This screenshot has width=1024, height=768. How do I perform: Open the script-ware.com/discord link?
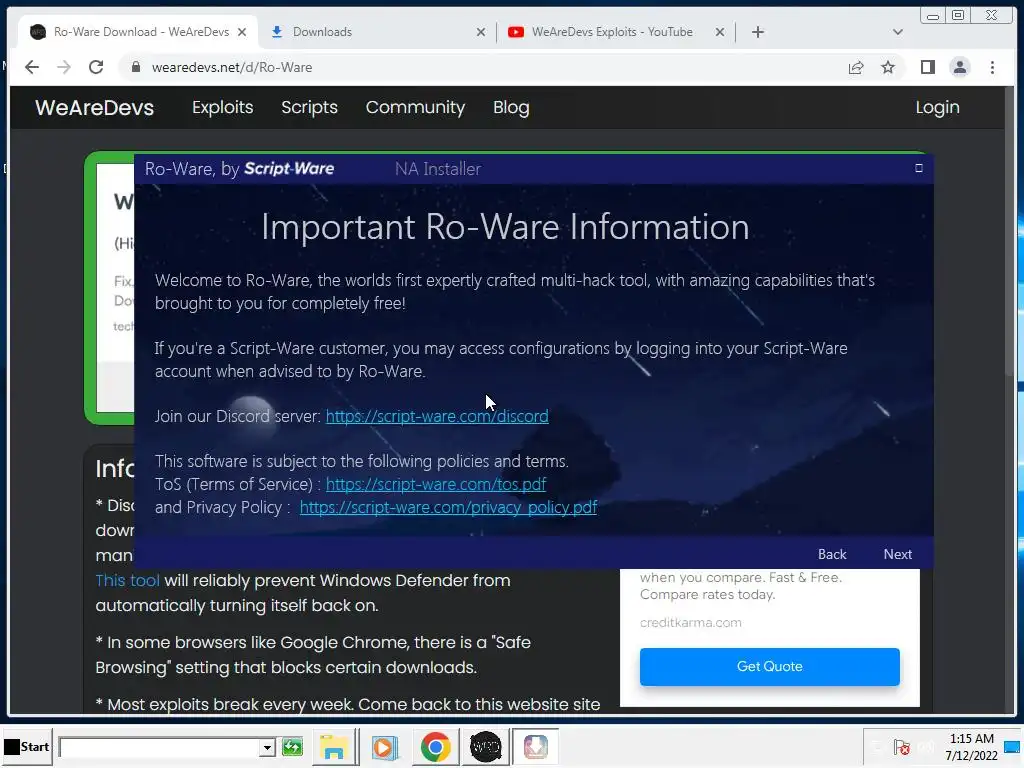437,416
